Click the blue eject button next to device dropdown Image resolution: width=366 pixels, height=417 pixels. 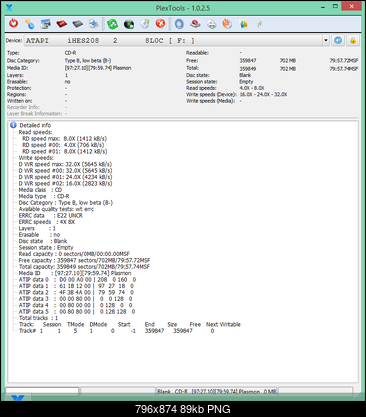click(x=338, y=40)
